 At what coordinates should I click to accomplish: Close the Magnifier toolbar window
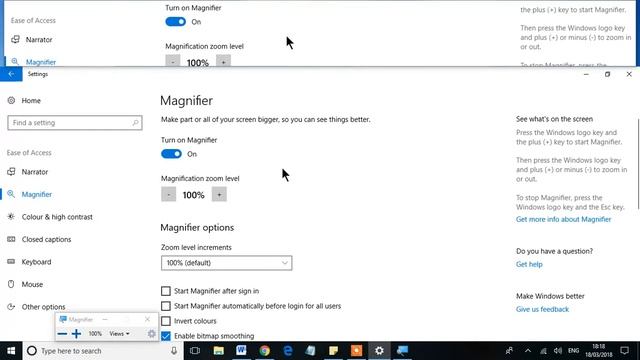147,319
